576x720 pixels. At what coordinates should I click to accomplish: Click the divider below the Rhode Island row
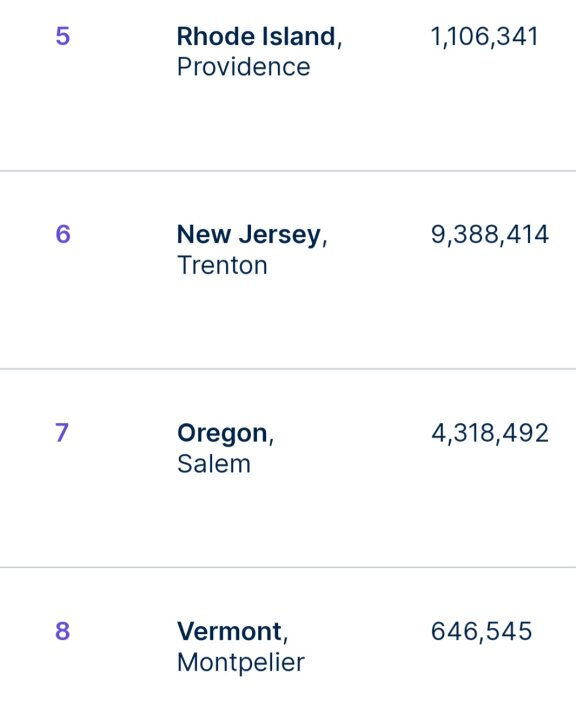pos(288,171)
